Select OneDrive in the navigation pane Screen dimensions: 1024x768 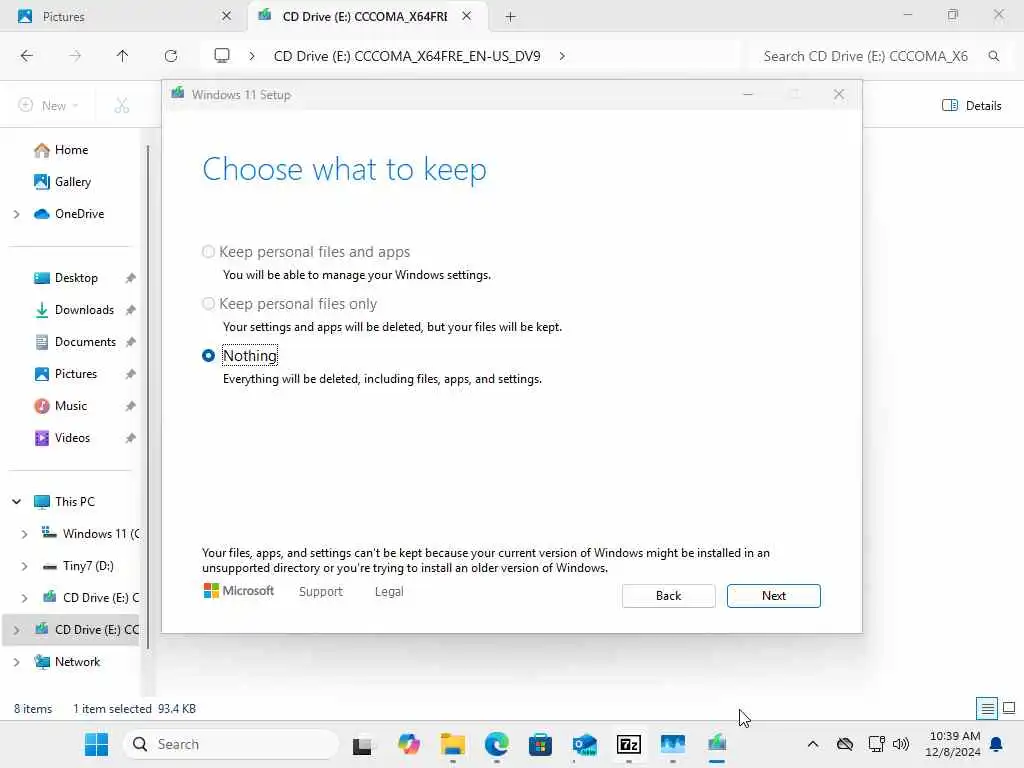tap(69, 214)
